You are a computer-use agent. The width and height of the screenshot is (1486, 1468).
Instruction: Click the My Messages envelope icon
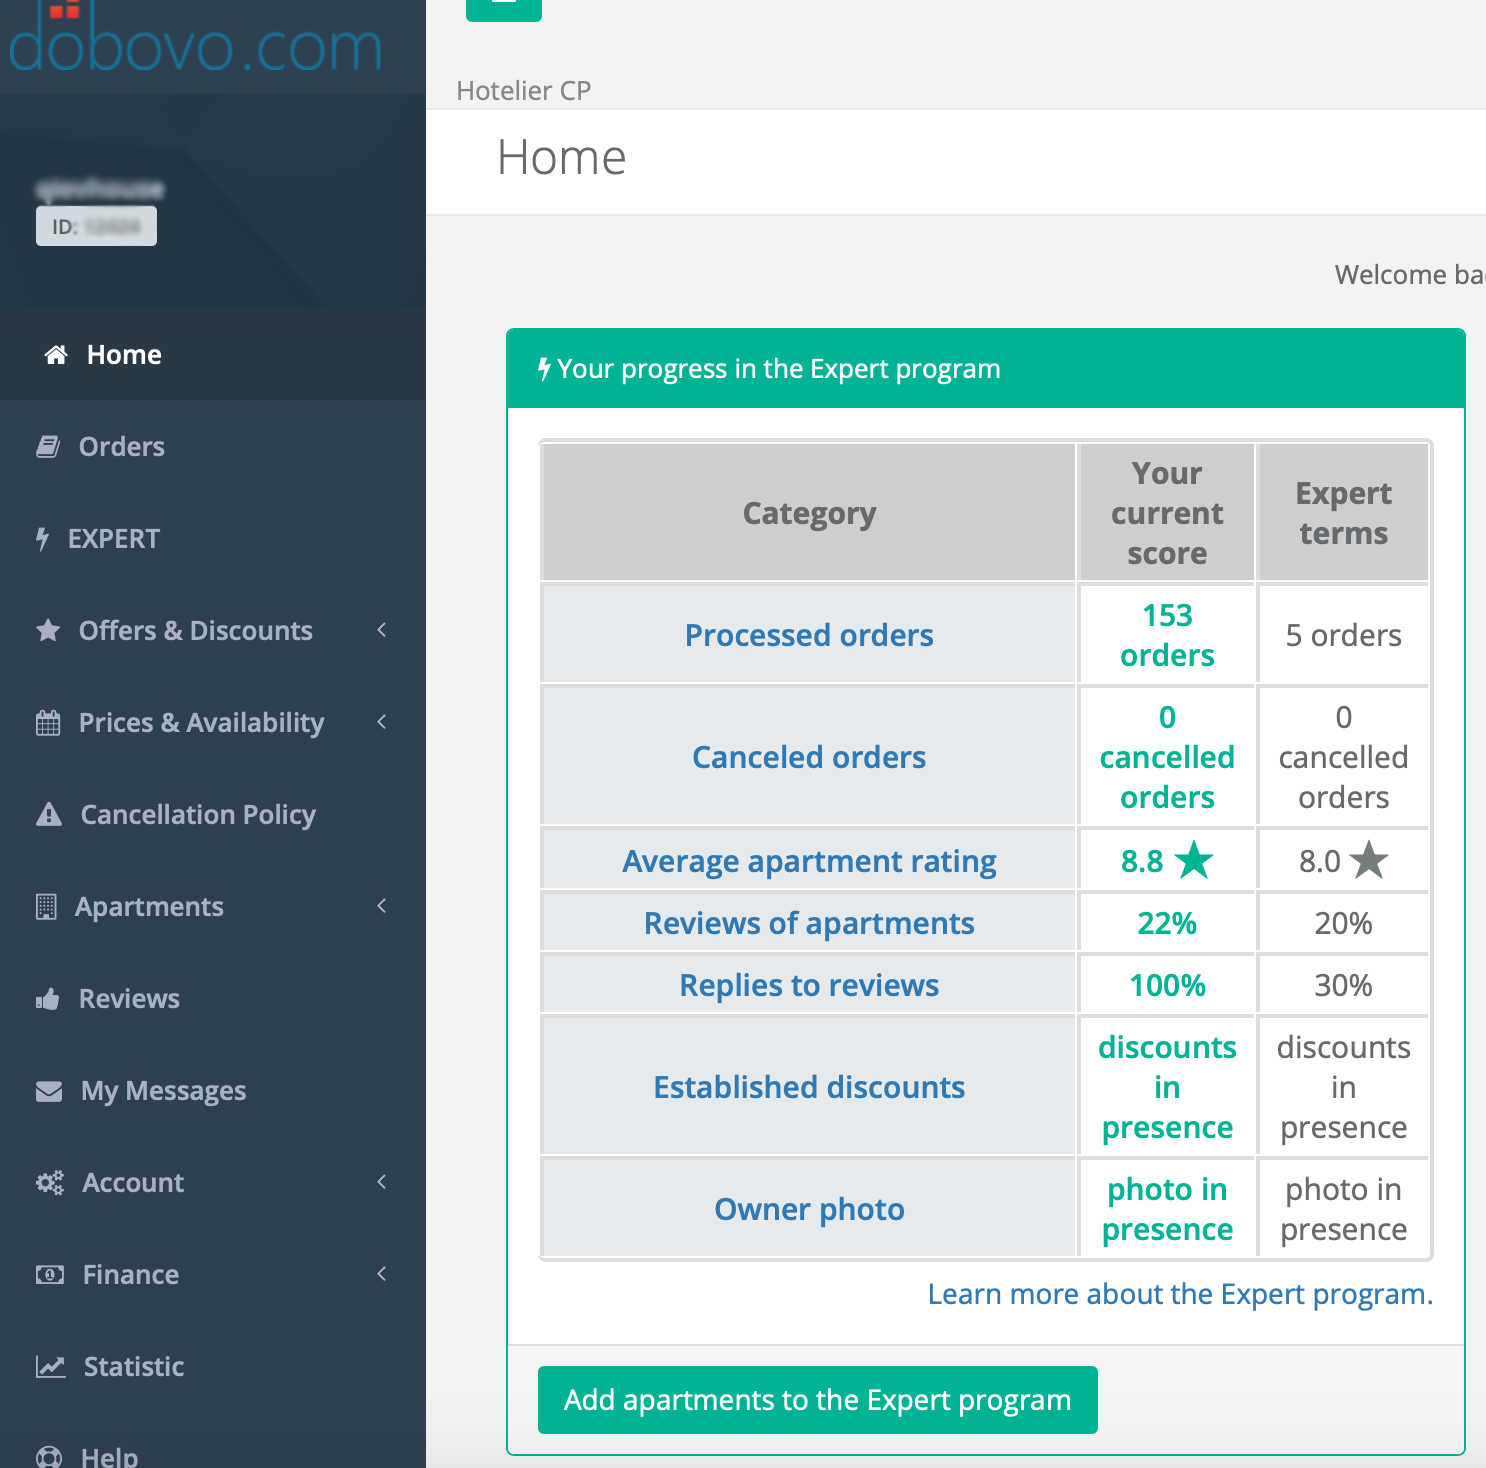tap(49, 1091)
